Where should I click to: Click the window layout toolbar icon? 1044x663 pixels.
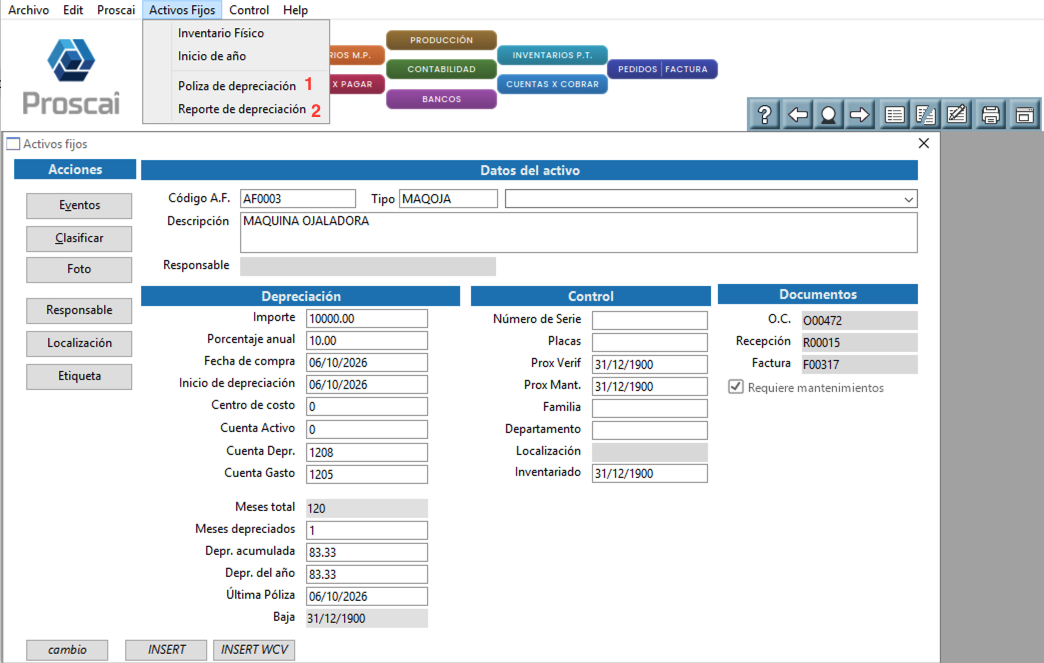[1025, 114]
